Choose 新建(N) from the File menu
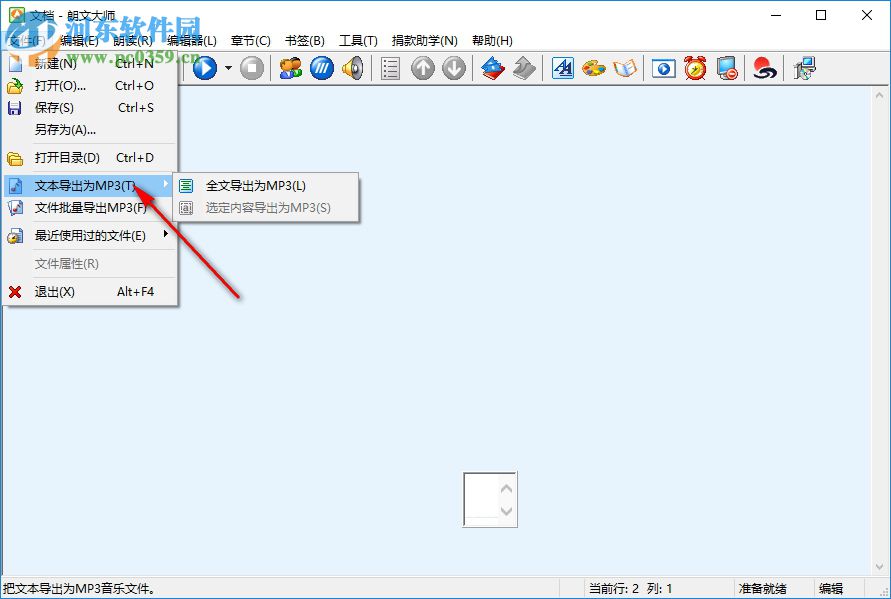The image size is (891, 599). point(90,64)
